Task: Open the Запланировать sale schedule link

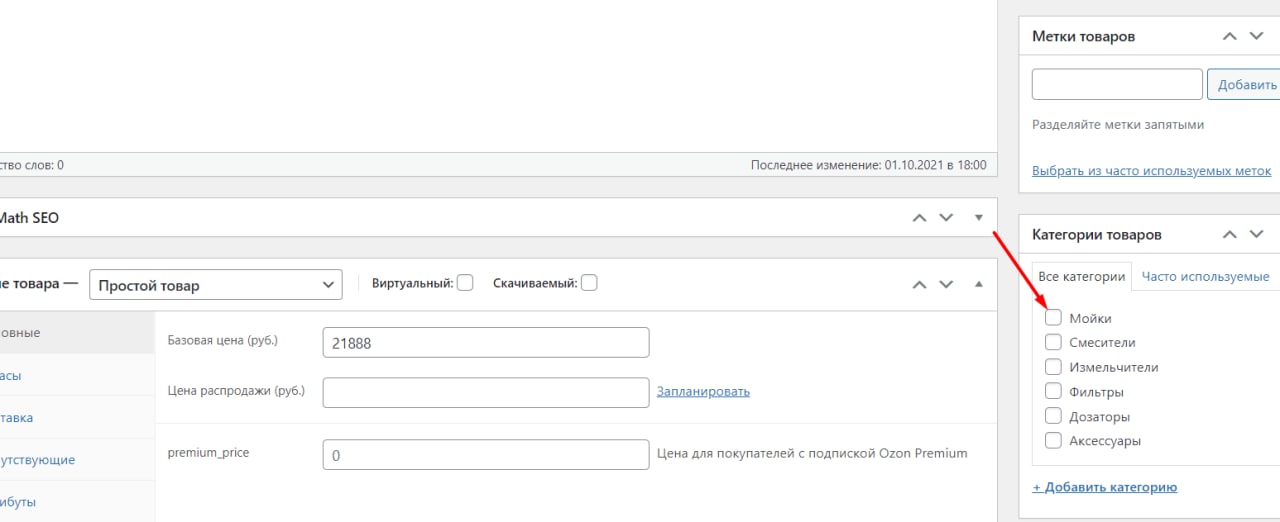Action: (703, 392)
